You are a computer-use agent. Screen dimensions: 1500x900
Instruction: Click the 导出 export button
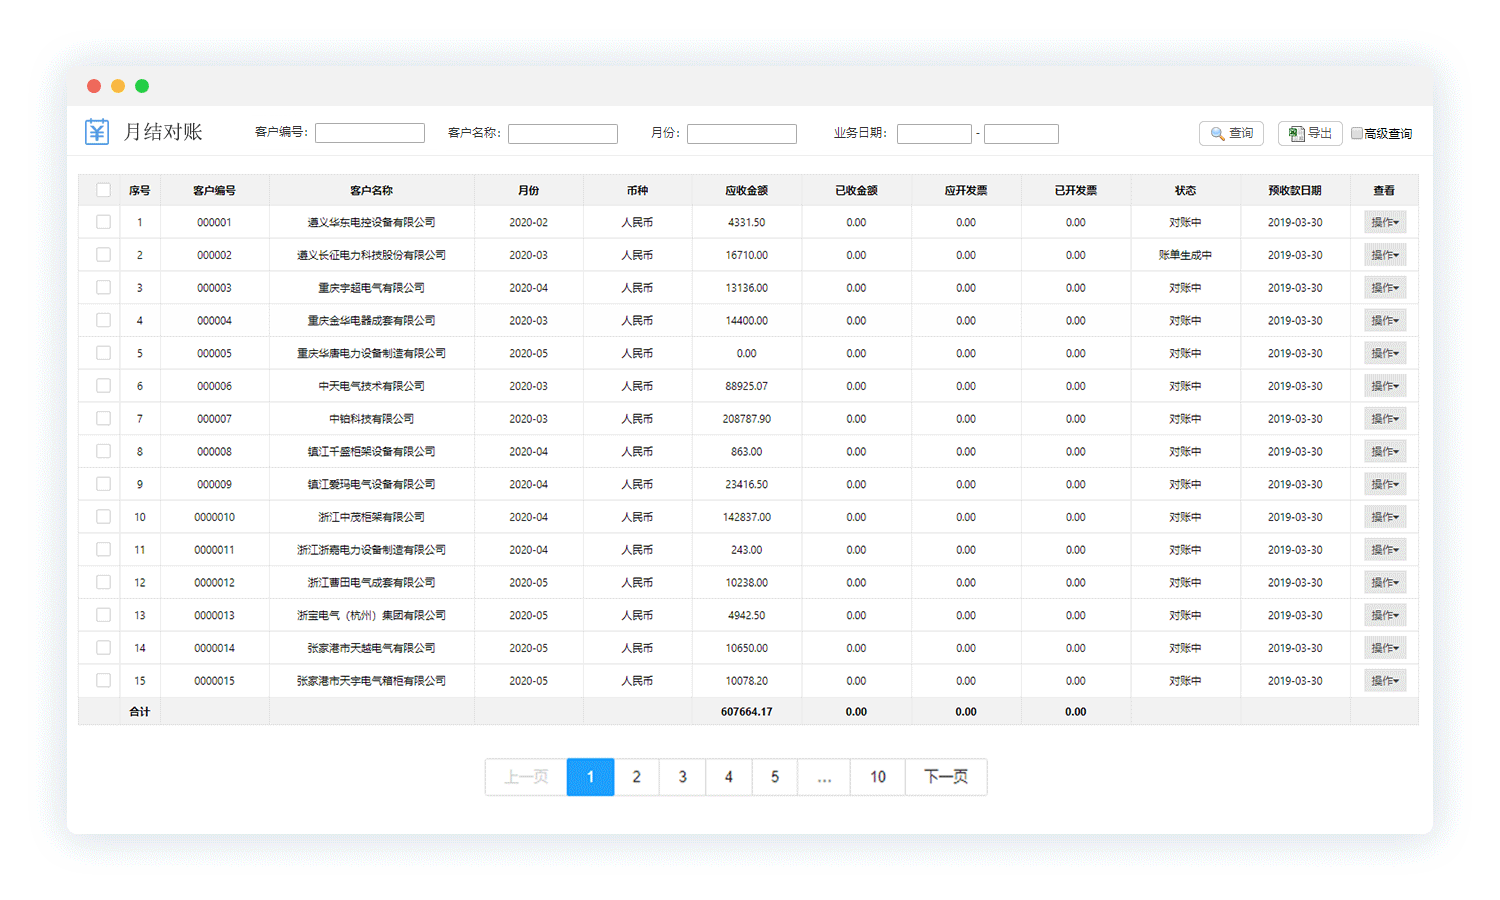1310,133
